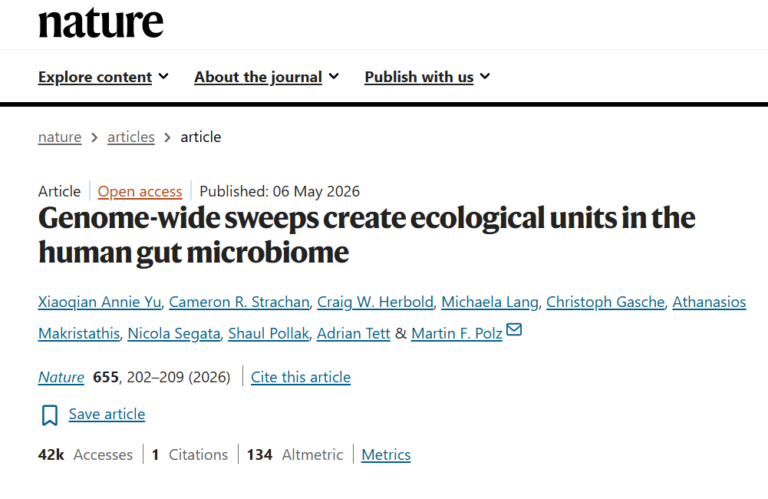Open author Michaela Lang's details
The height and width of the screenshot is (499, 768).
pos(490,302)
